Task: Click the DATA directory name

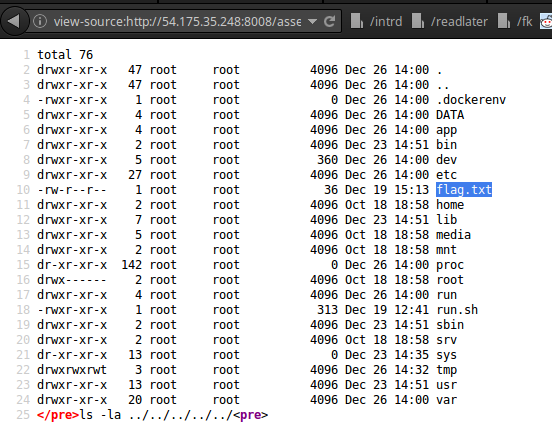Action: pyautogui.click(x=450, y=115)
